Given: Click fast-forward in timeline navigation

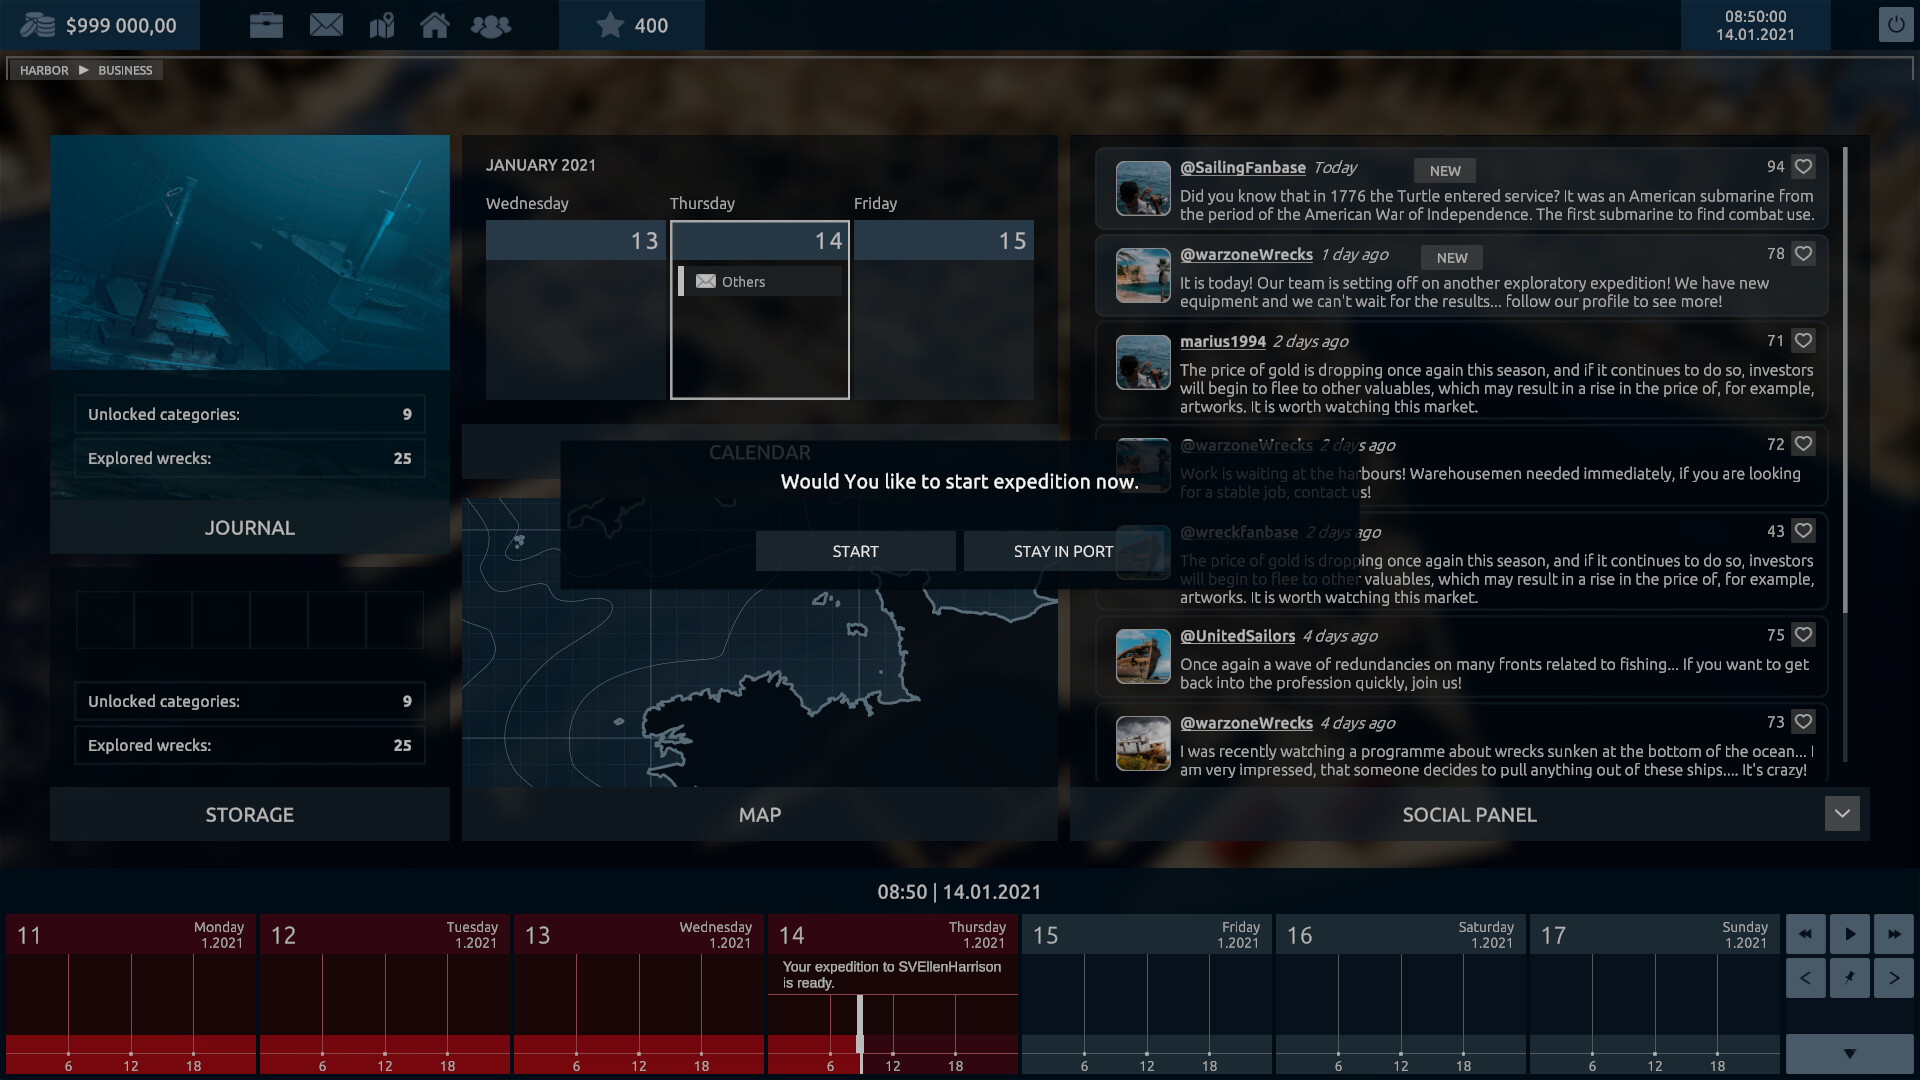Looking at the screenshot, I should [x=1895, y=933].
